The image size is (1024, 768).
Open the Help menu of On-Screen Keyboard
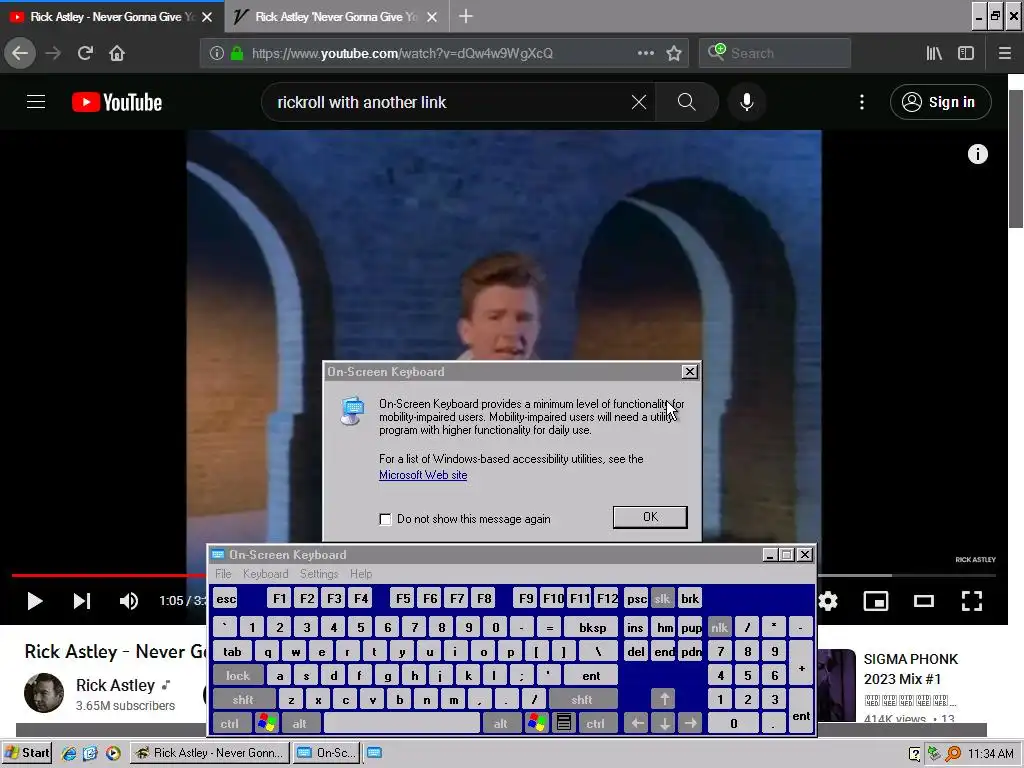(361, 573)
